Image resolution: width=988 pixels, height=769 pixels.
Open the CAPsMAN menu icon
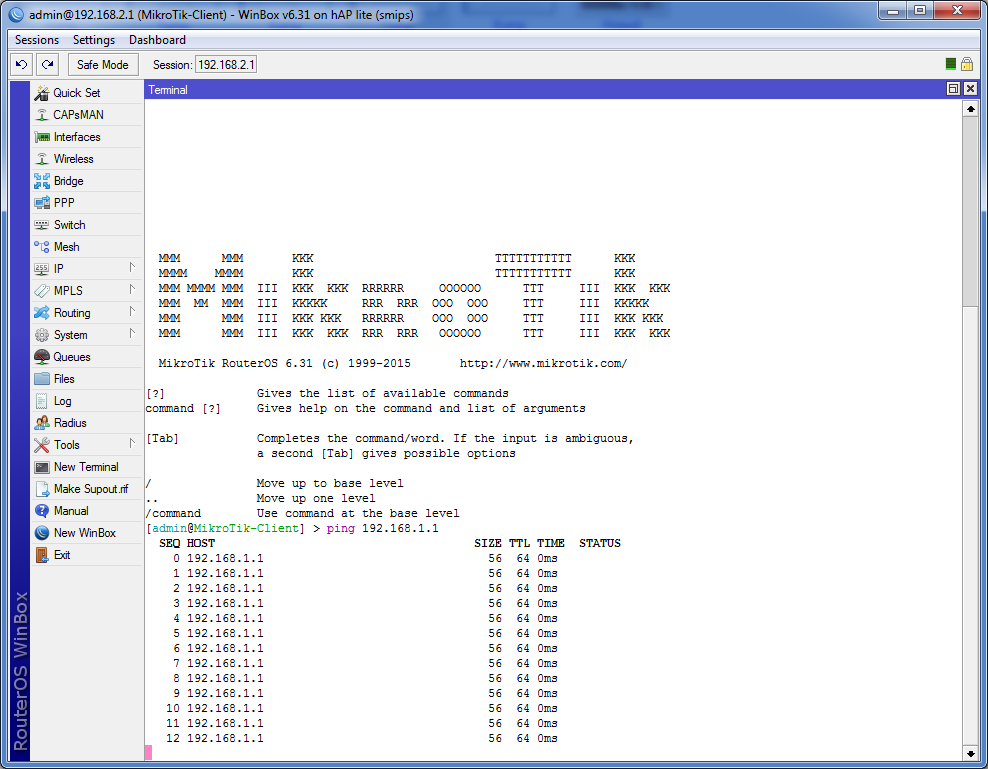42,115
